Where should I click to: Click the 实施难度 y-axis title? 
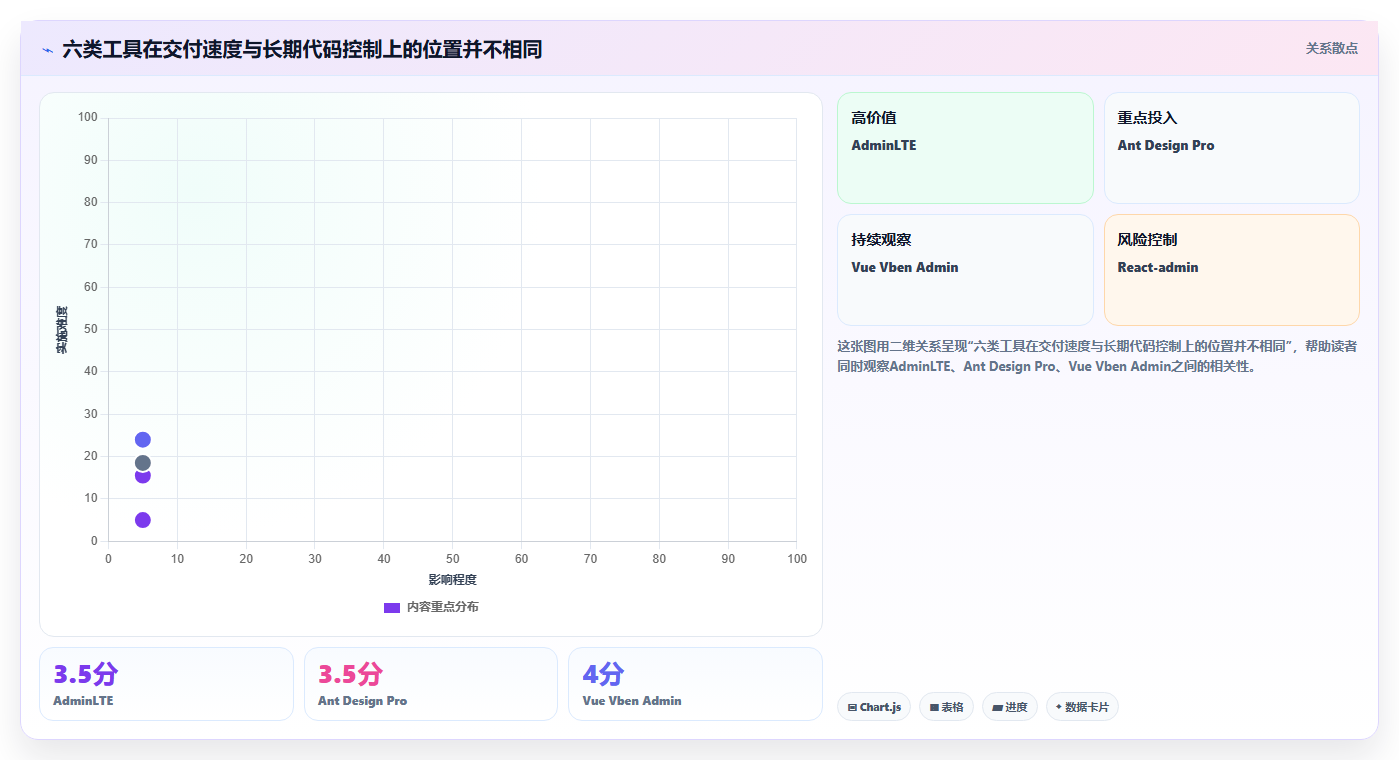[62, 330]
